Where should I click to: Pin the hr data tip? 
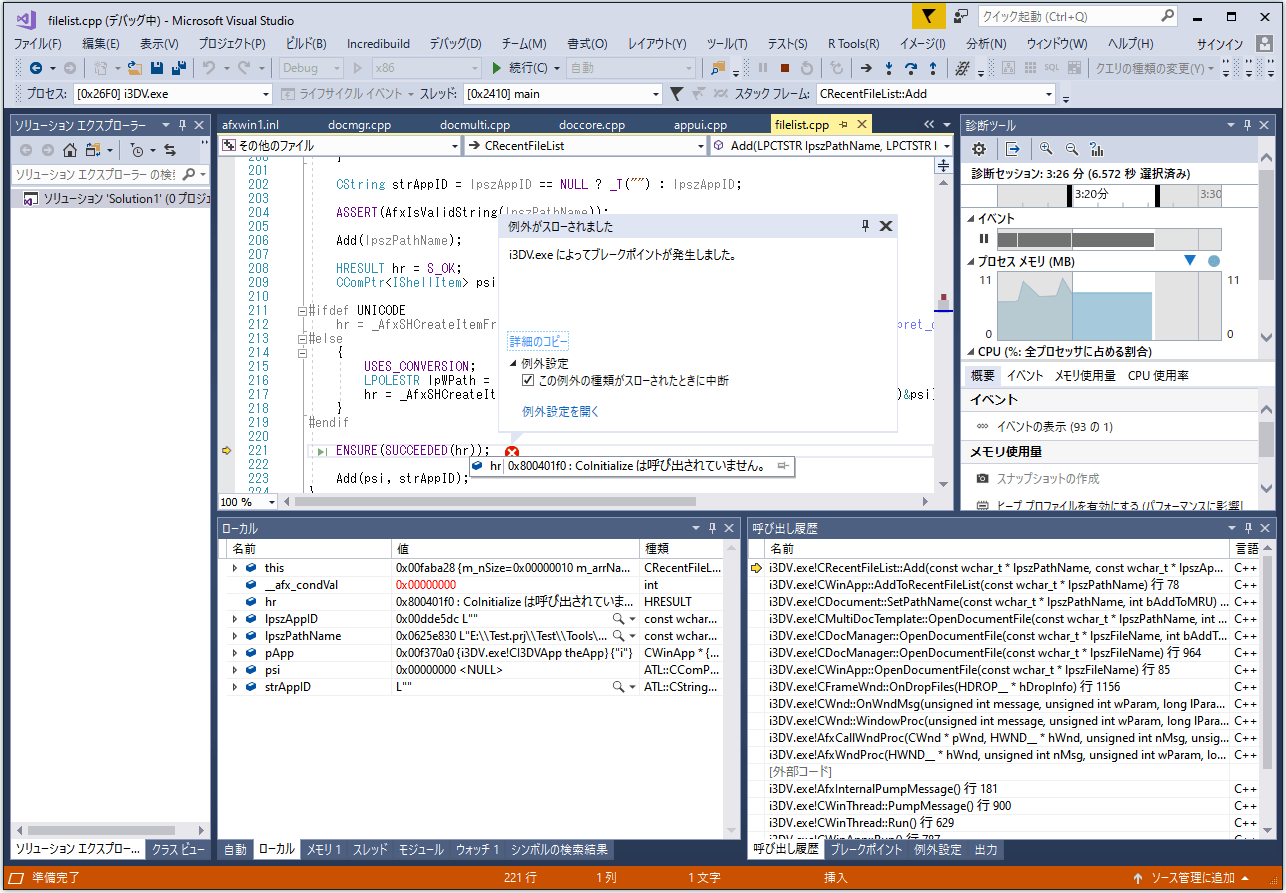[x=782, y=466]
